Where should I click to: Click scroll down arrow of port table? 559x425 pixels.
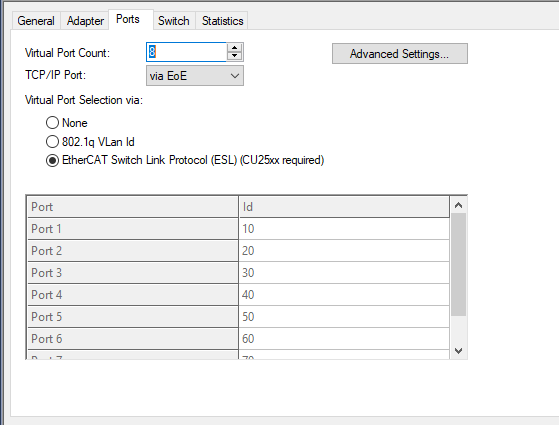(458, 350)
